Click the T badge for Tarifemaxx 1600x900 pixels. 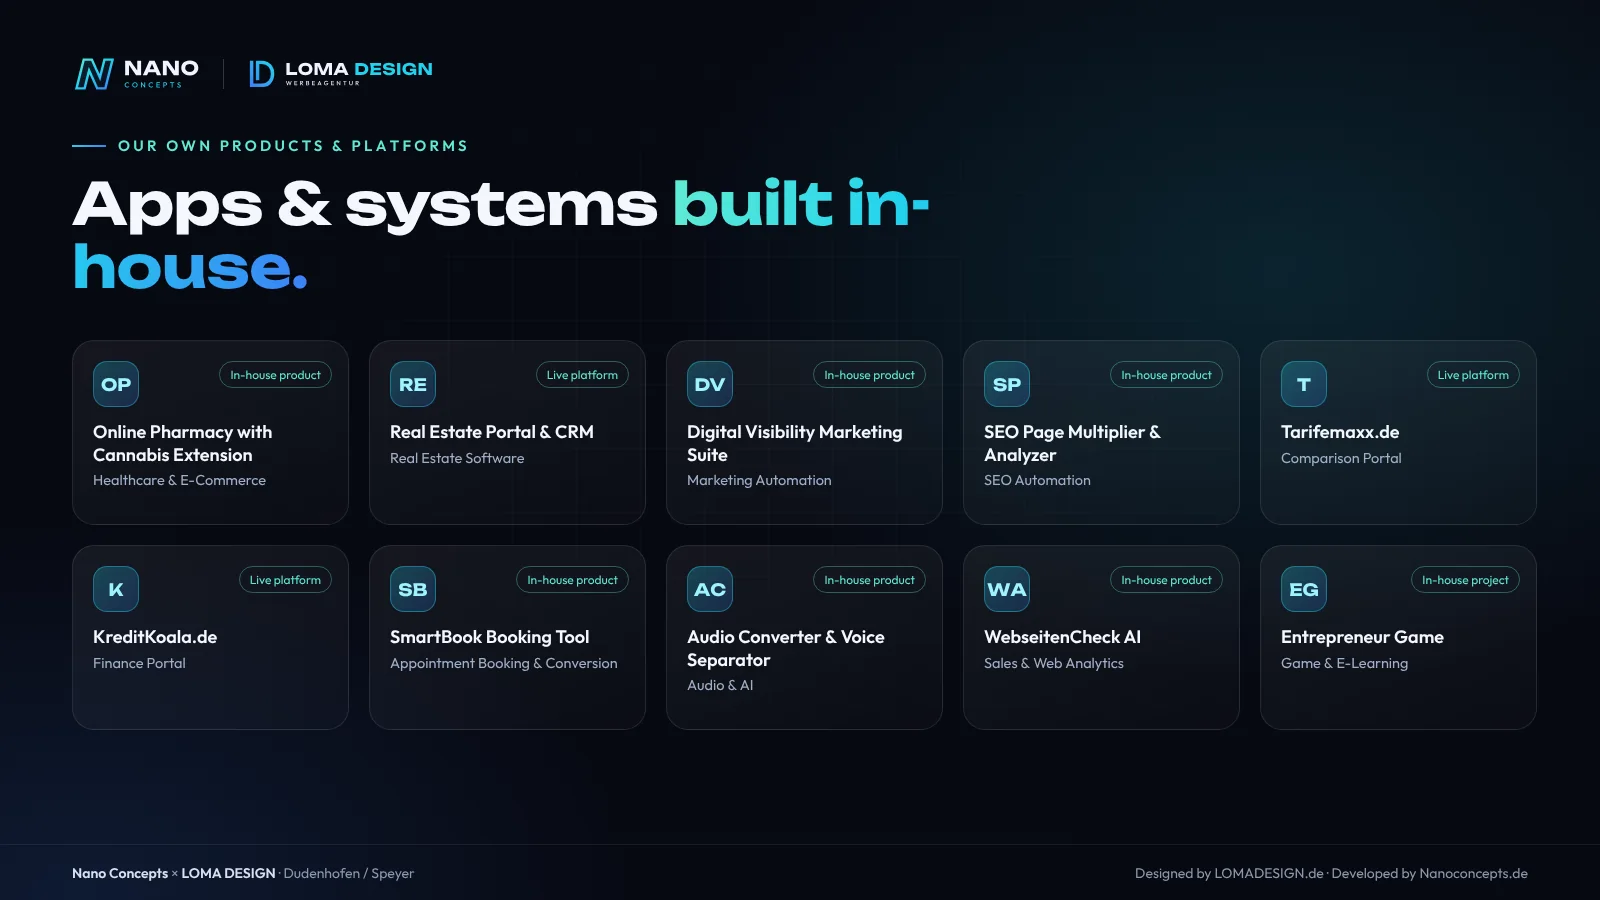(x=1304, y=384)
